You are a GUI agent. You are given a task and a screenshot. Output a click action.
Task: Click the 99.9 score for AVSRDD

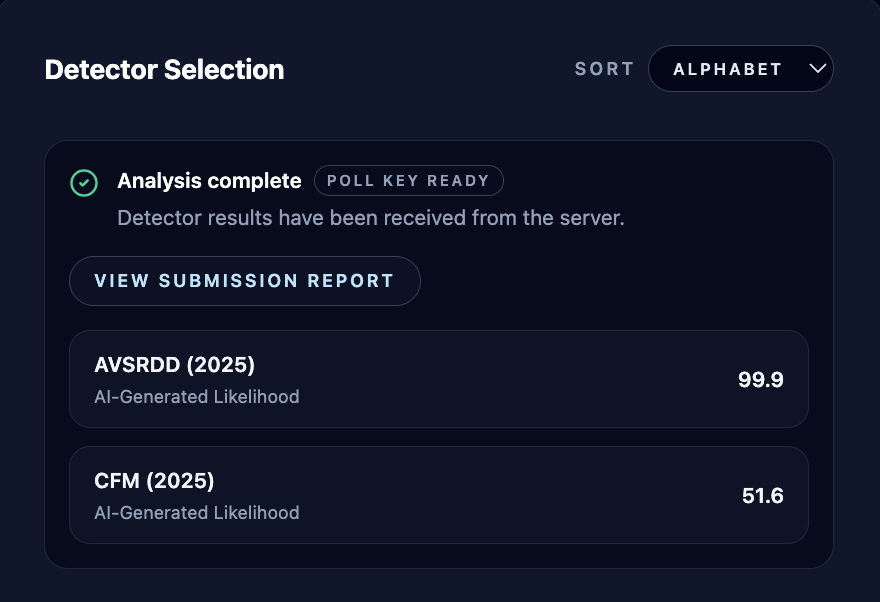click(761, 380)
